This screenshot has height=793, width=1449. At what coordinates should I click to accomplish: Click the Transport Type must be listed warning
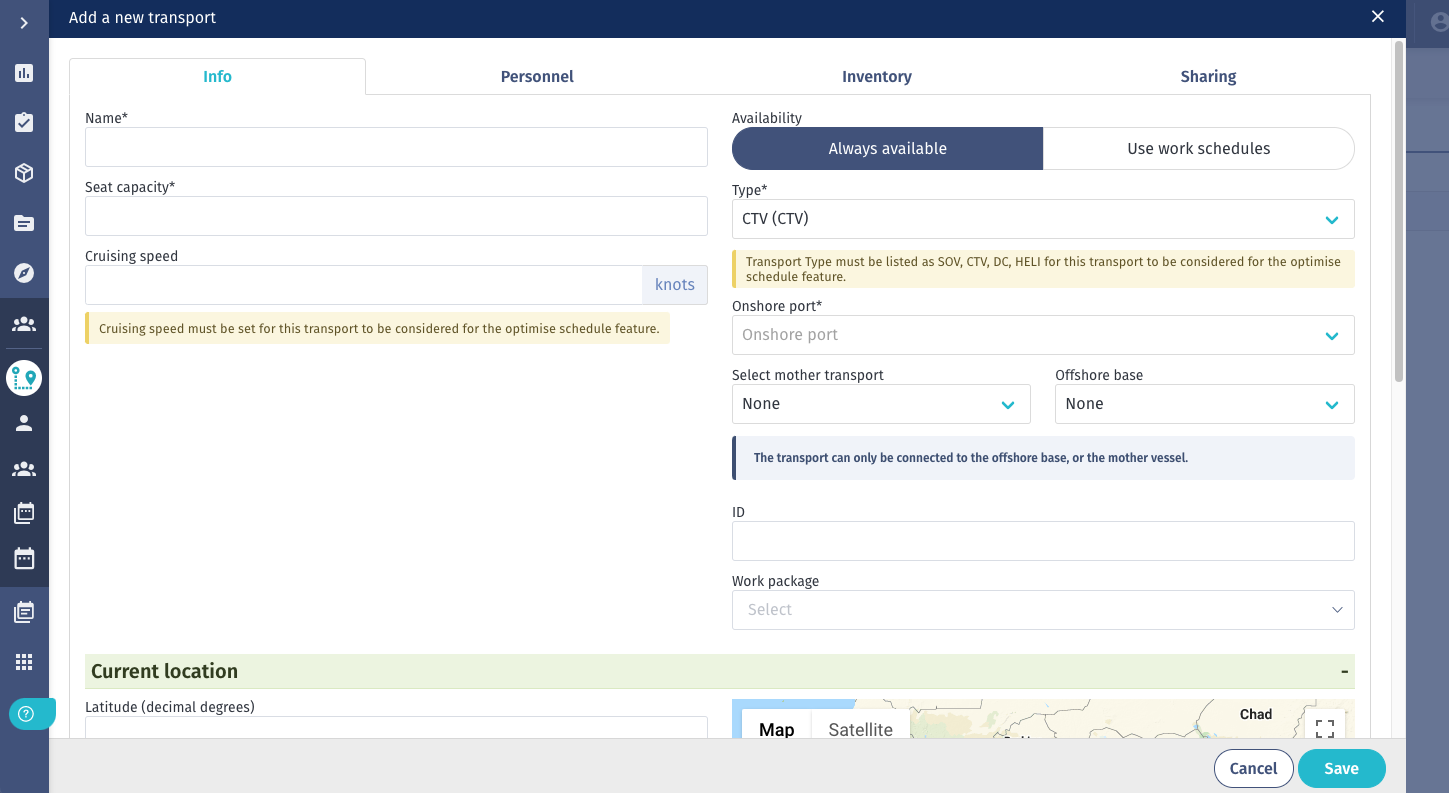pos(1043,269)
